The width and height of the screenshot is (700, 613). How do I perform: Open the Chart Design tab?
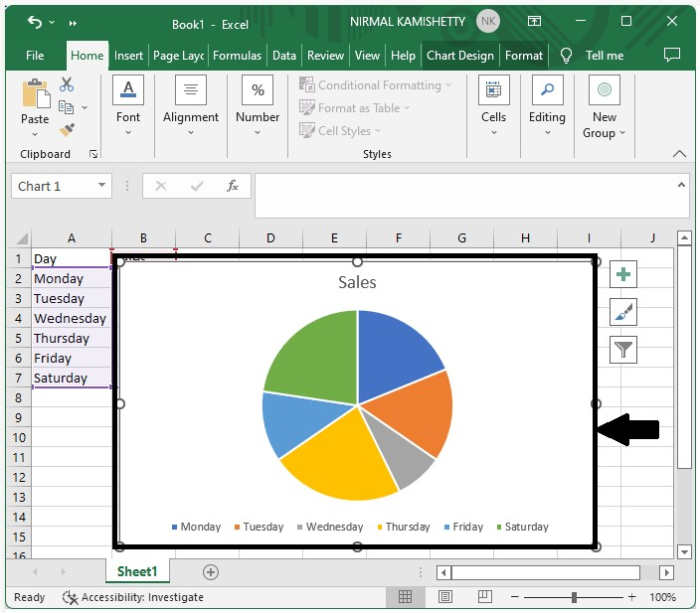pyautogui.click(x=460, y=55)
